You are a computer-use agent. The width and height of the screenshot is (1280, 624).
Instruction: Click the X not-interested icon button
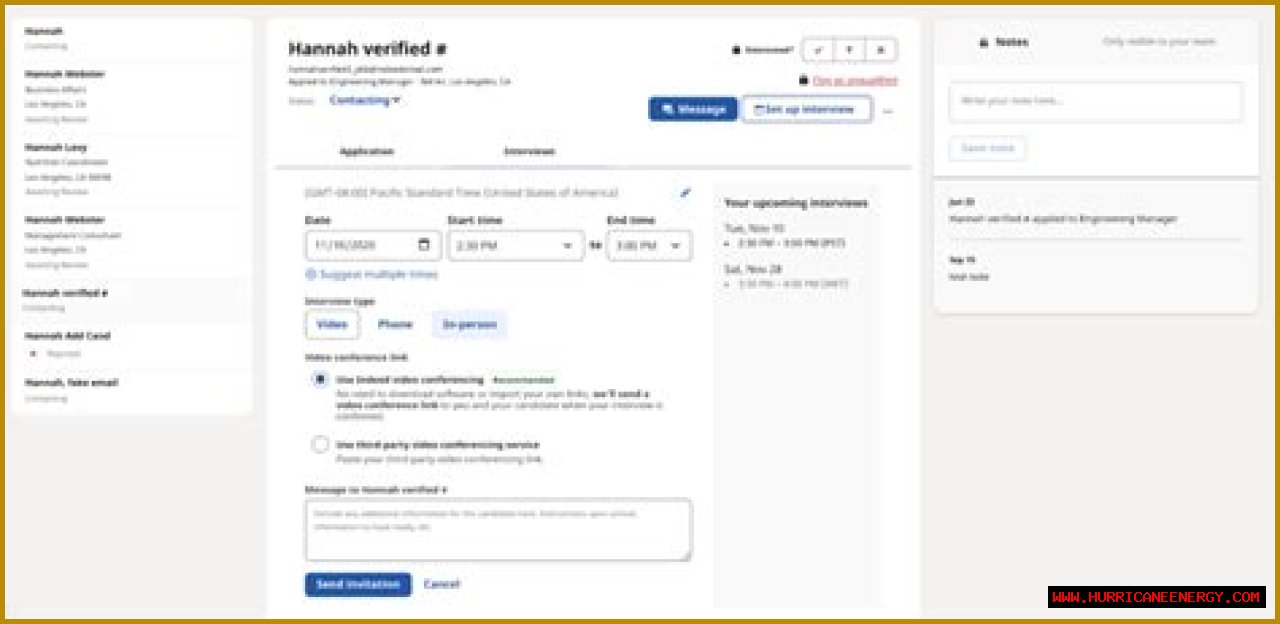(880, 50)
